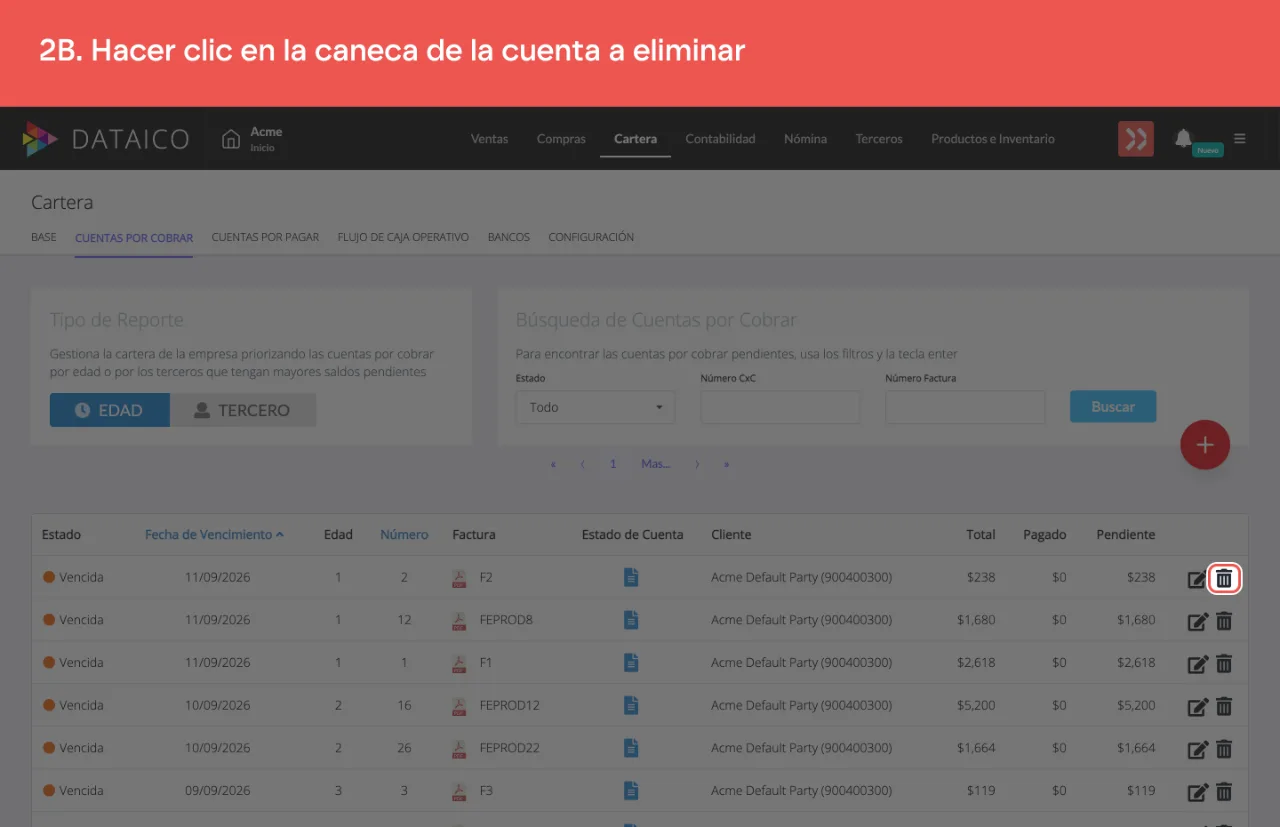This screenshot has height=827, width=1280.
Task: Click the red plus add button
Action: point(1205,445)
